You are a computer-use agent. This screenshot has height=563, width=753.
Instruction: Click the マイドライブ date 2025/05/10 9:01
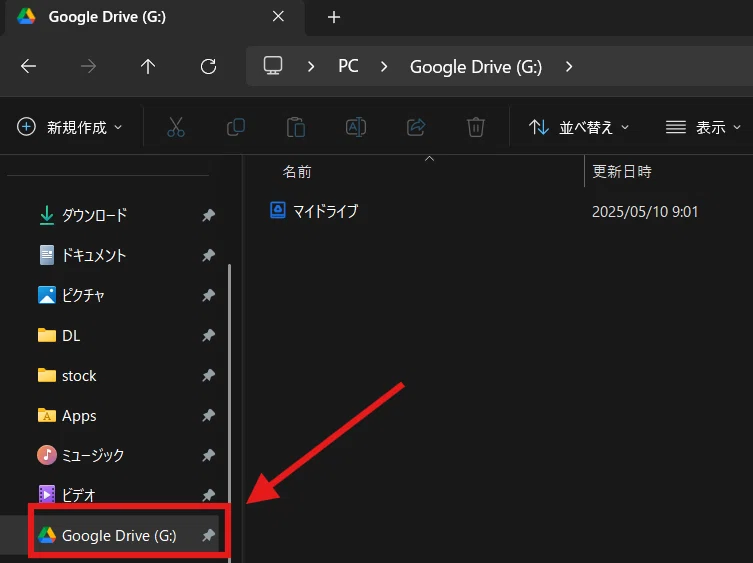645,211
